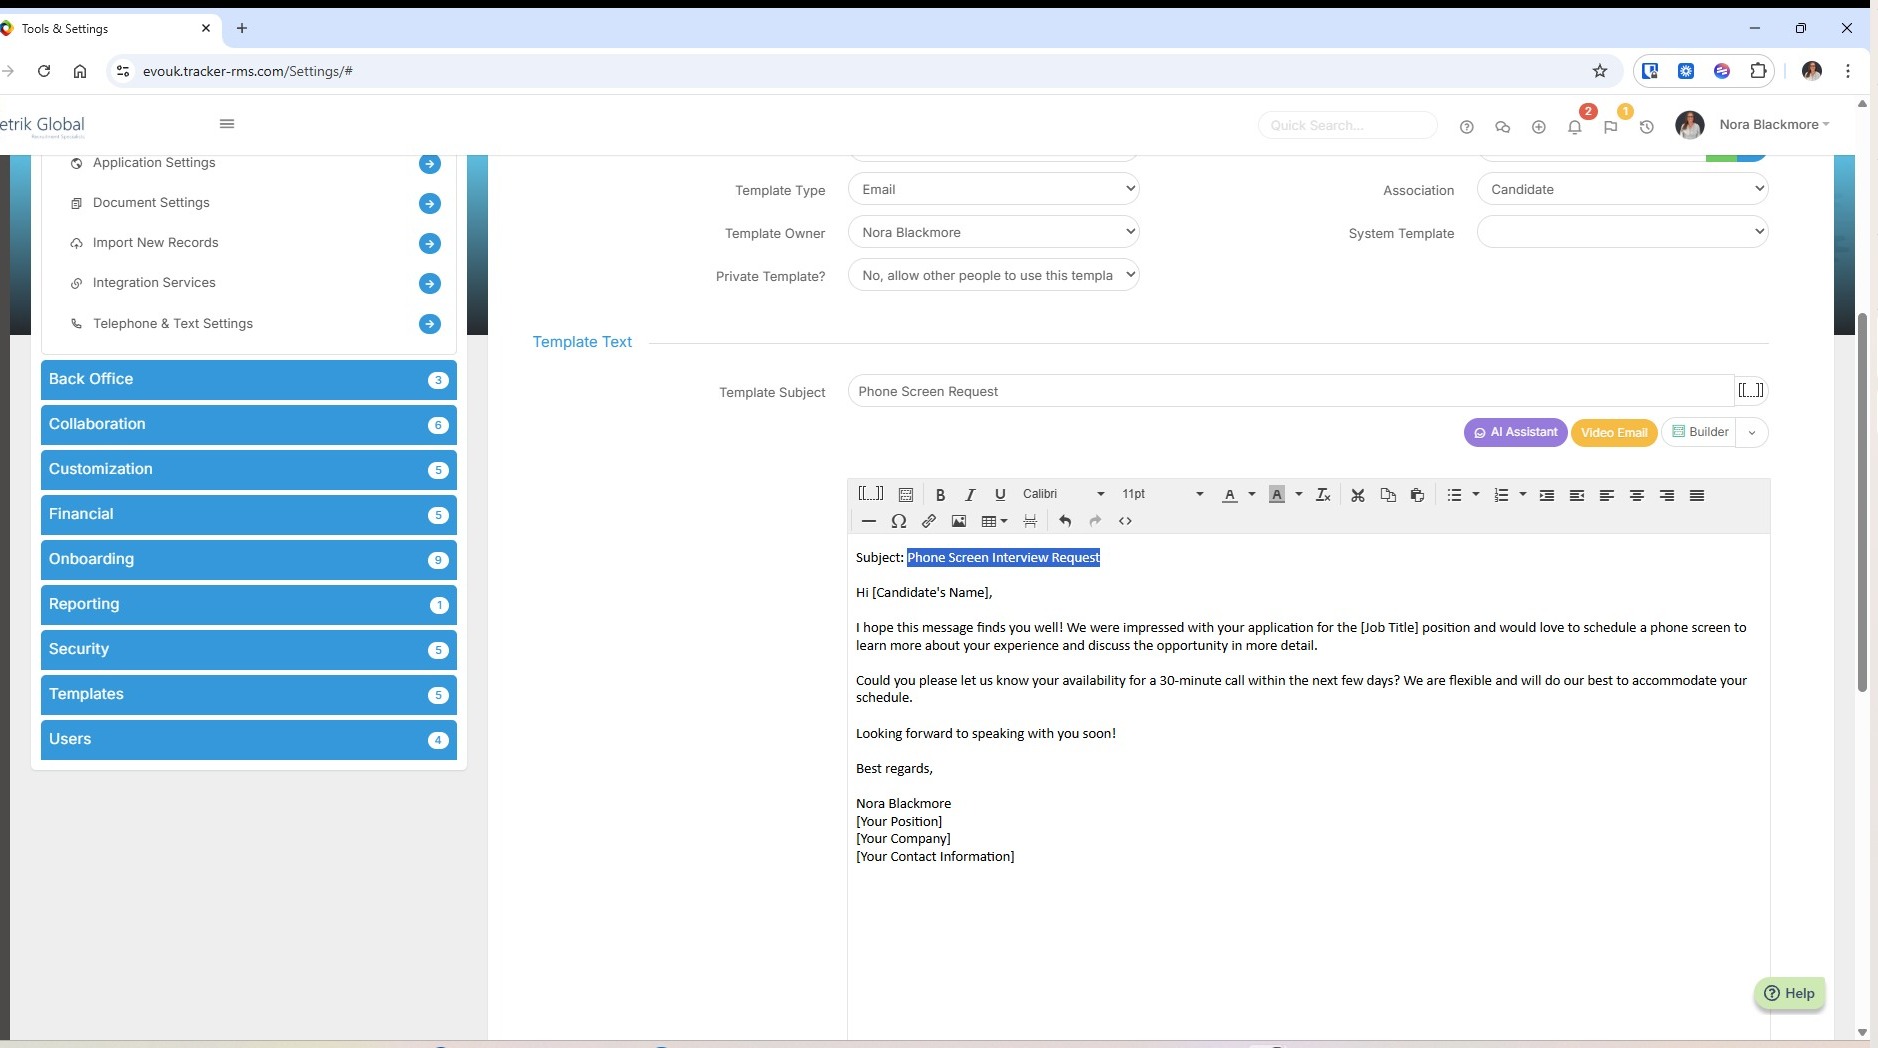
Task: Justify the text in the editor
Action: (1697, 495)
